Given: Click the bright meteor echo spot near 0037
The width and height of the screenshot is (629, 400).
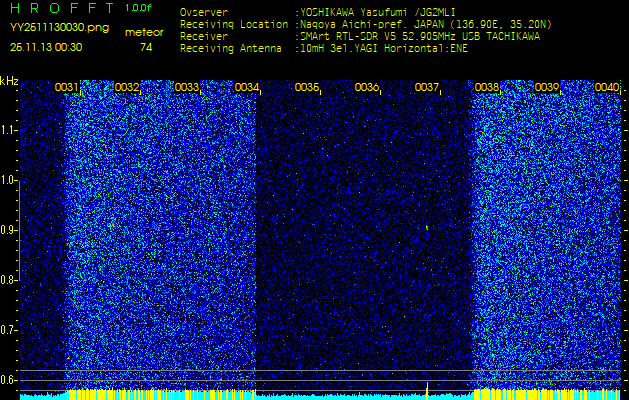Looking at the screenshot, I should pos(427,228).
